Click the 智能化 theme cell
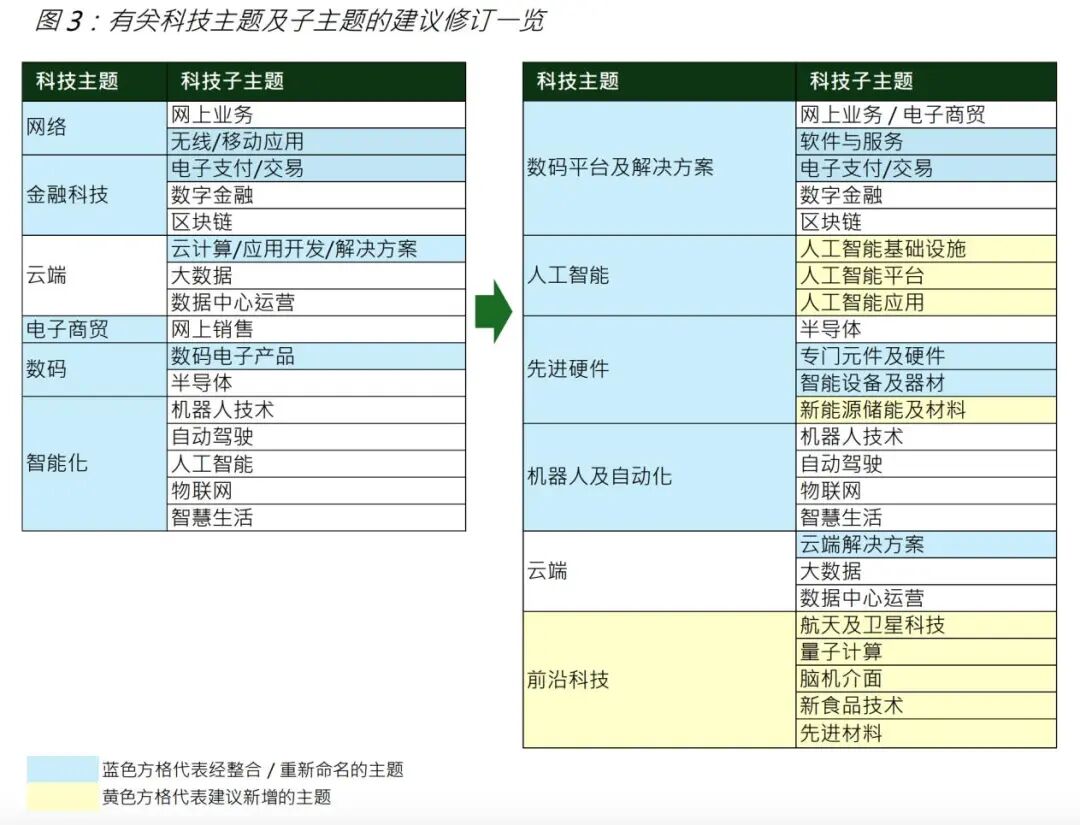Image resolution: width=1080 pixels, height=825 pixels. (x=94, y=463)
